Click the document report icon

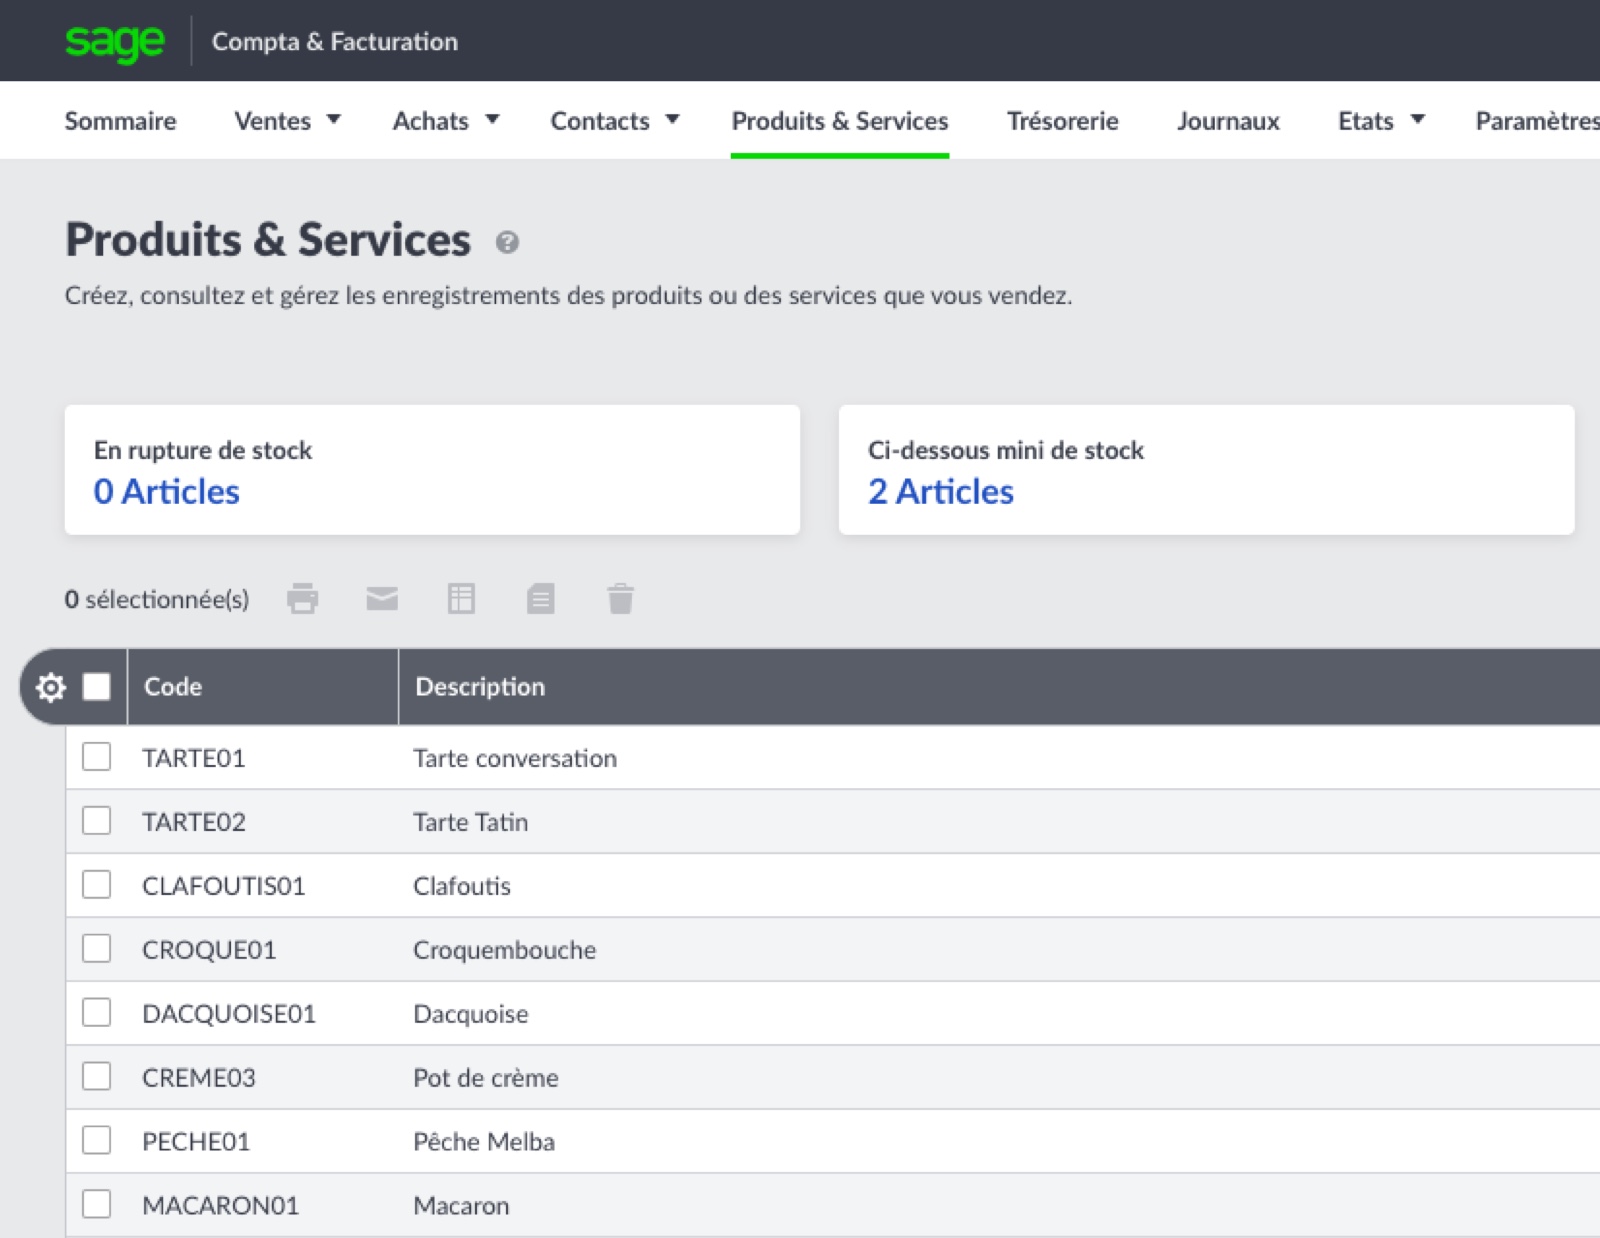[x=541, y=599]
